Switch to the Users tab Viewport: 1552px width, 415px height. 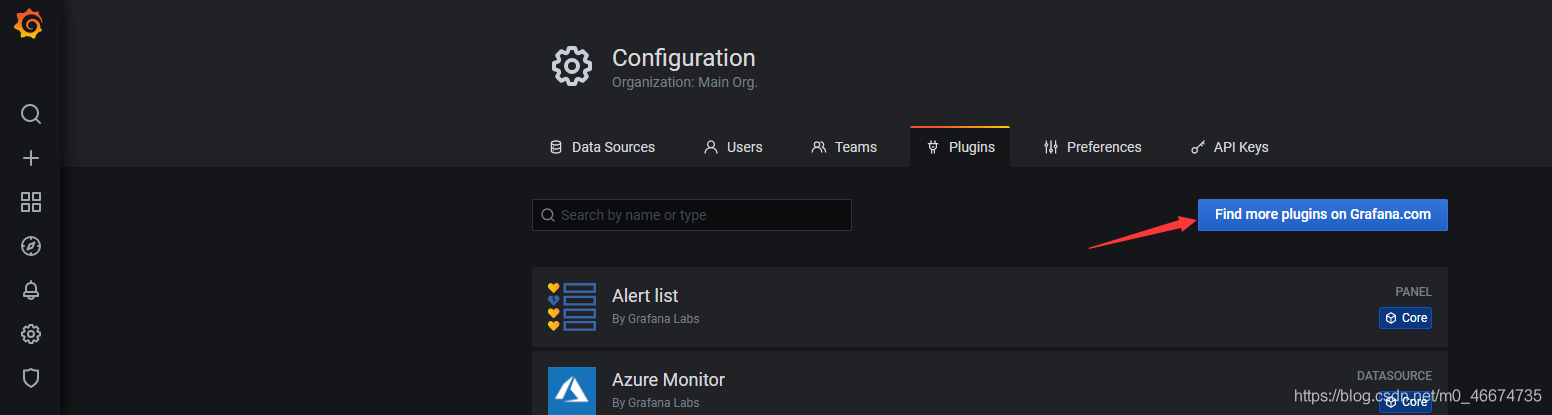click(x=733, y=147)
